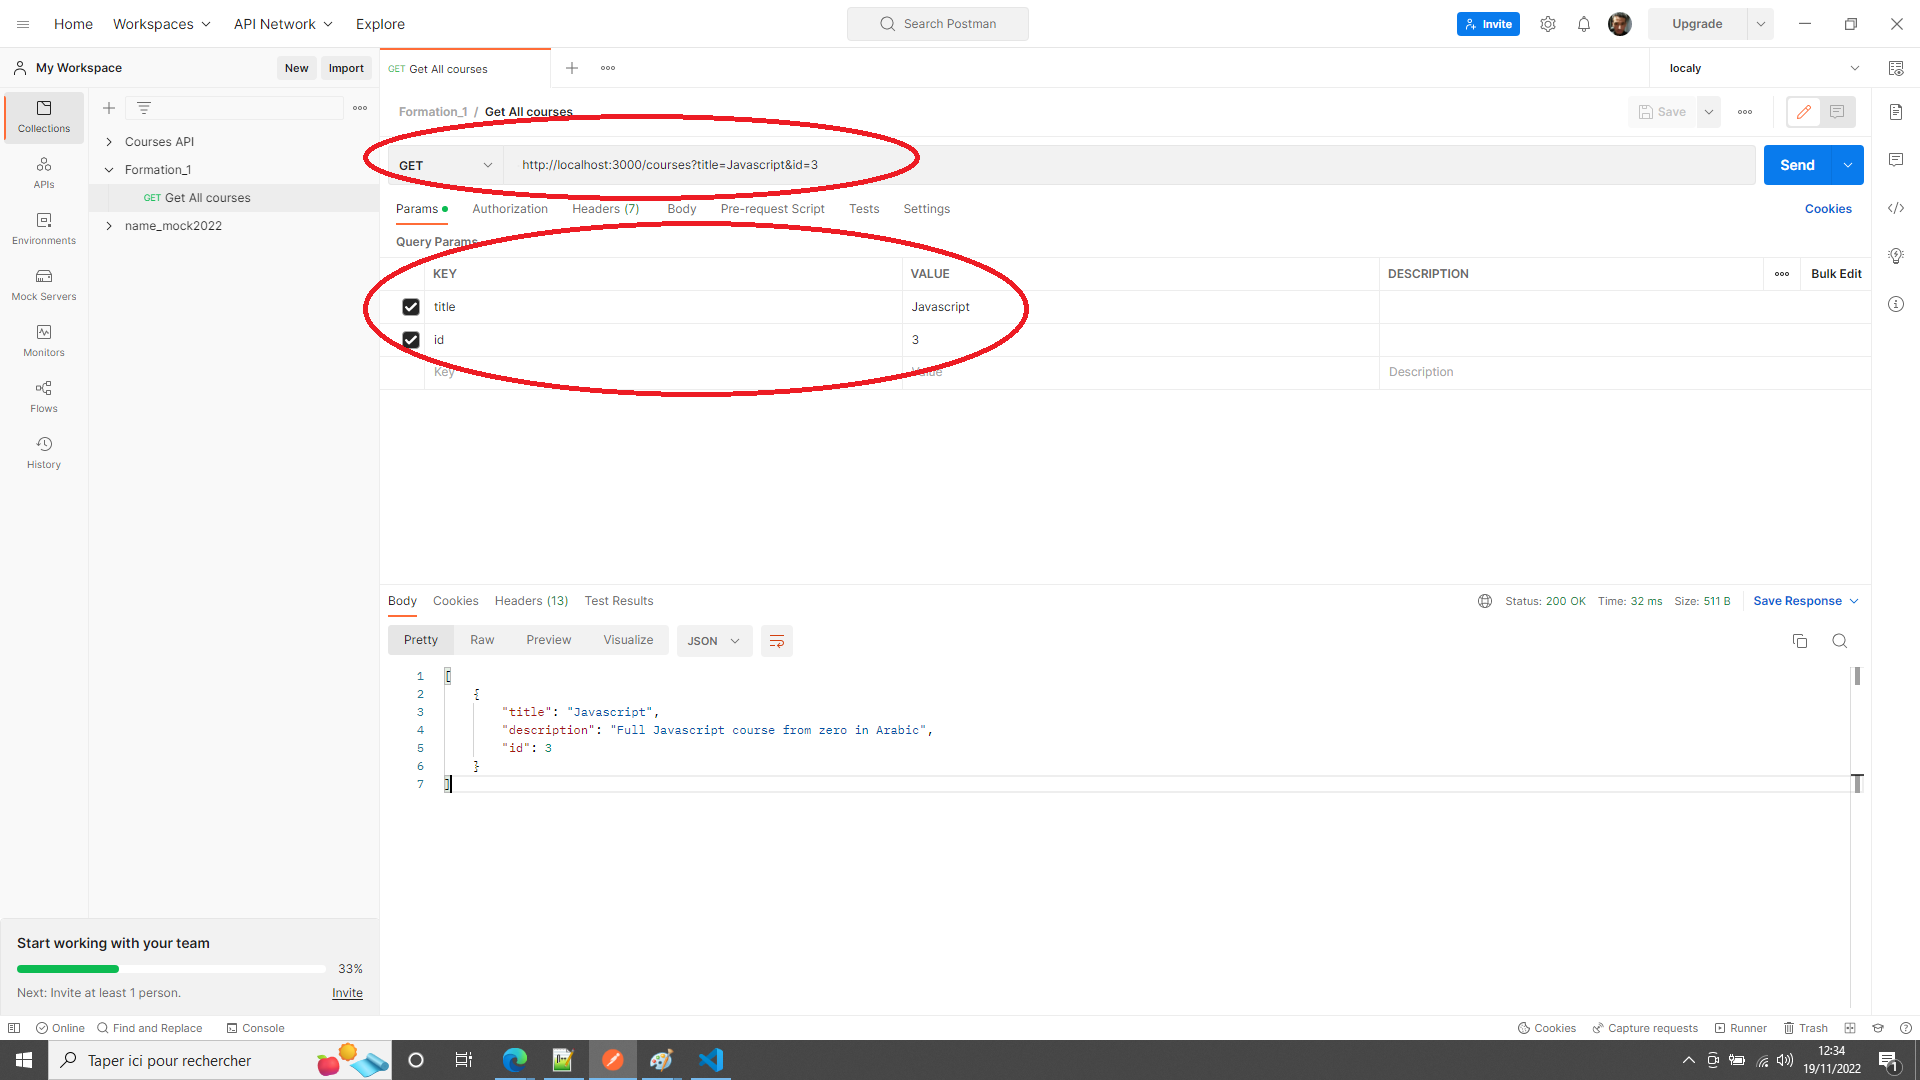The width and height of the screenshot is (1920, 1080).
Task: Click the Invite link to add teammates
Action: pyautogui.click(x=346, y=993)
